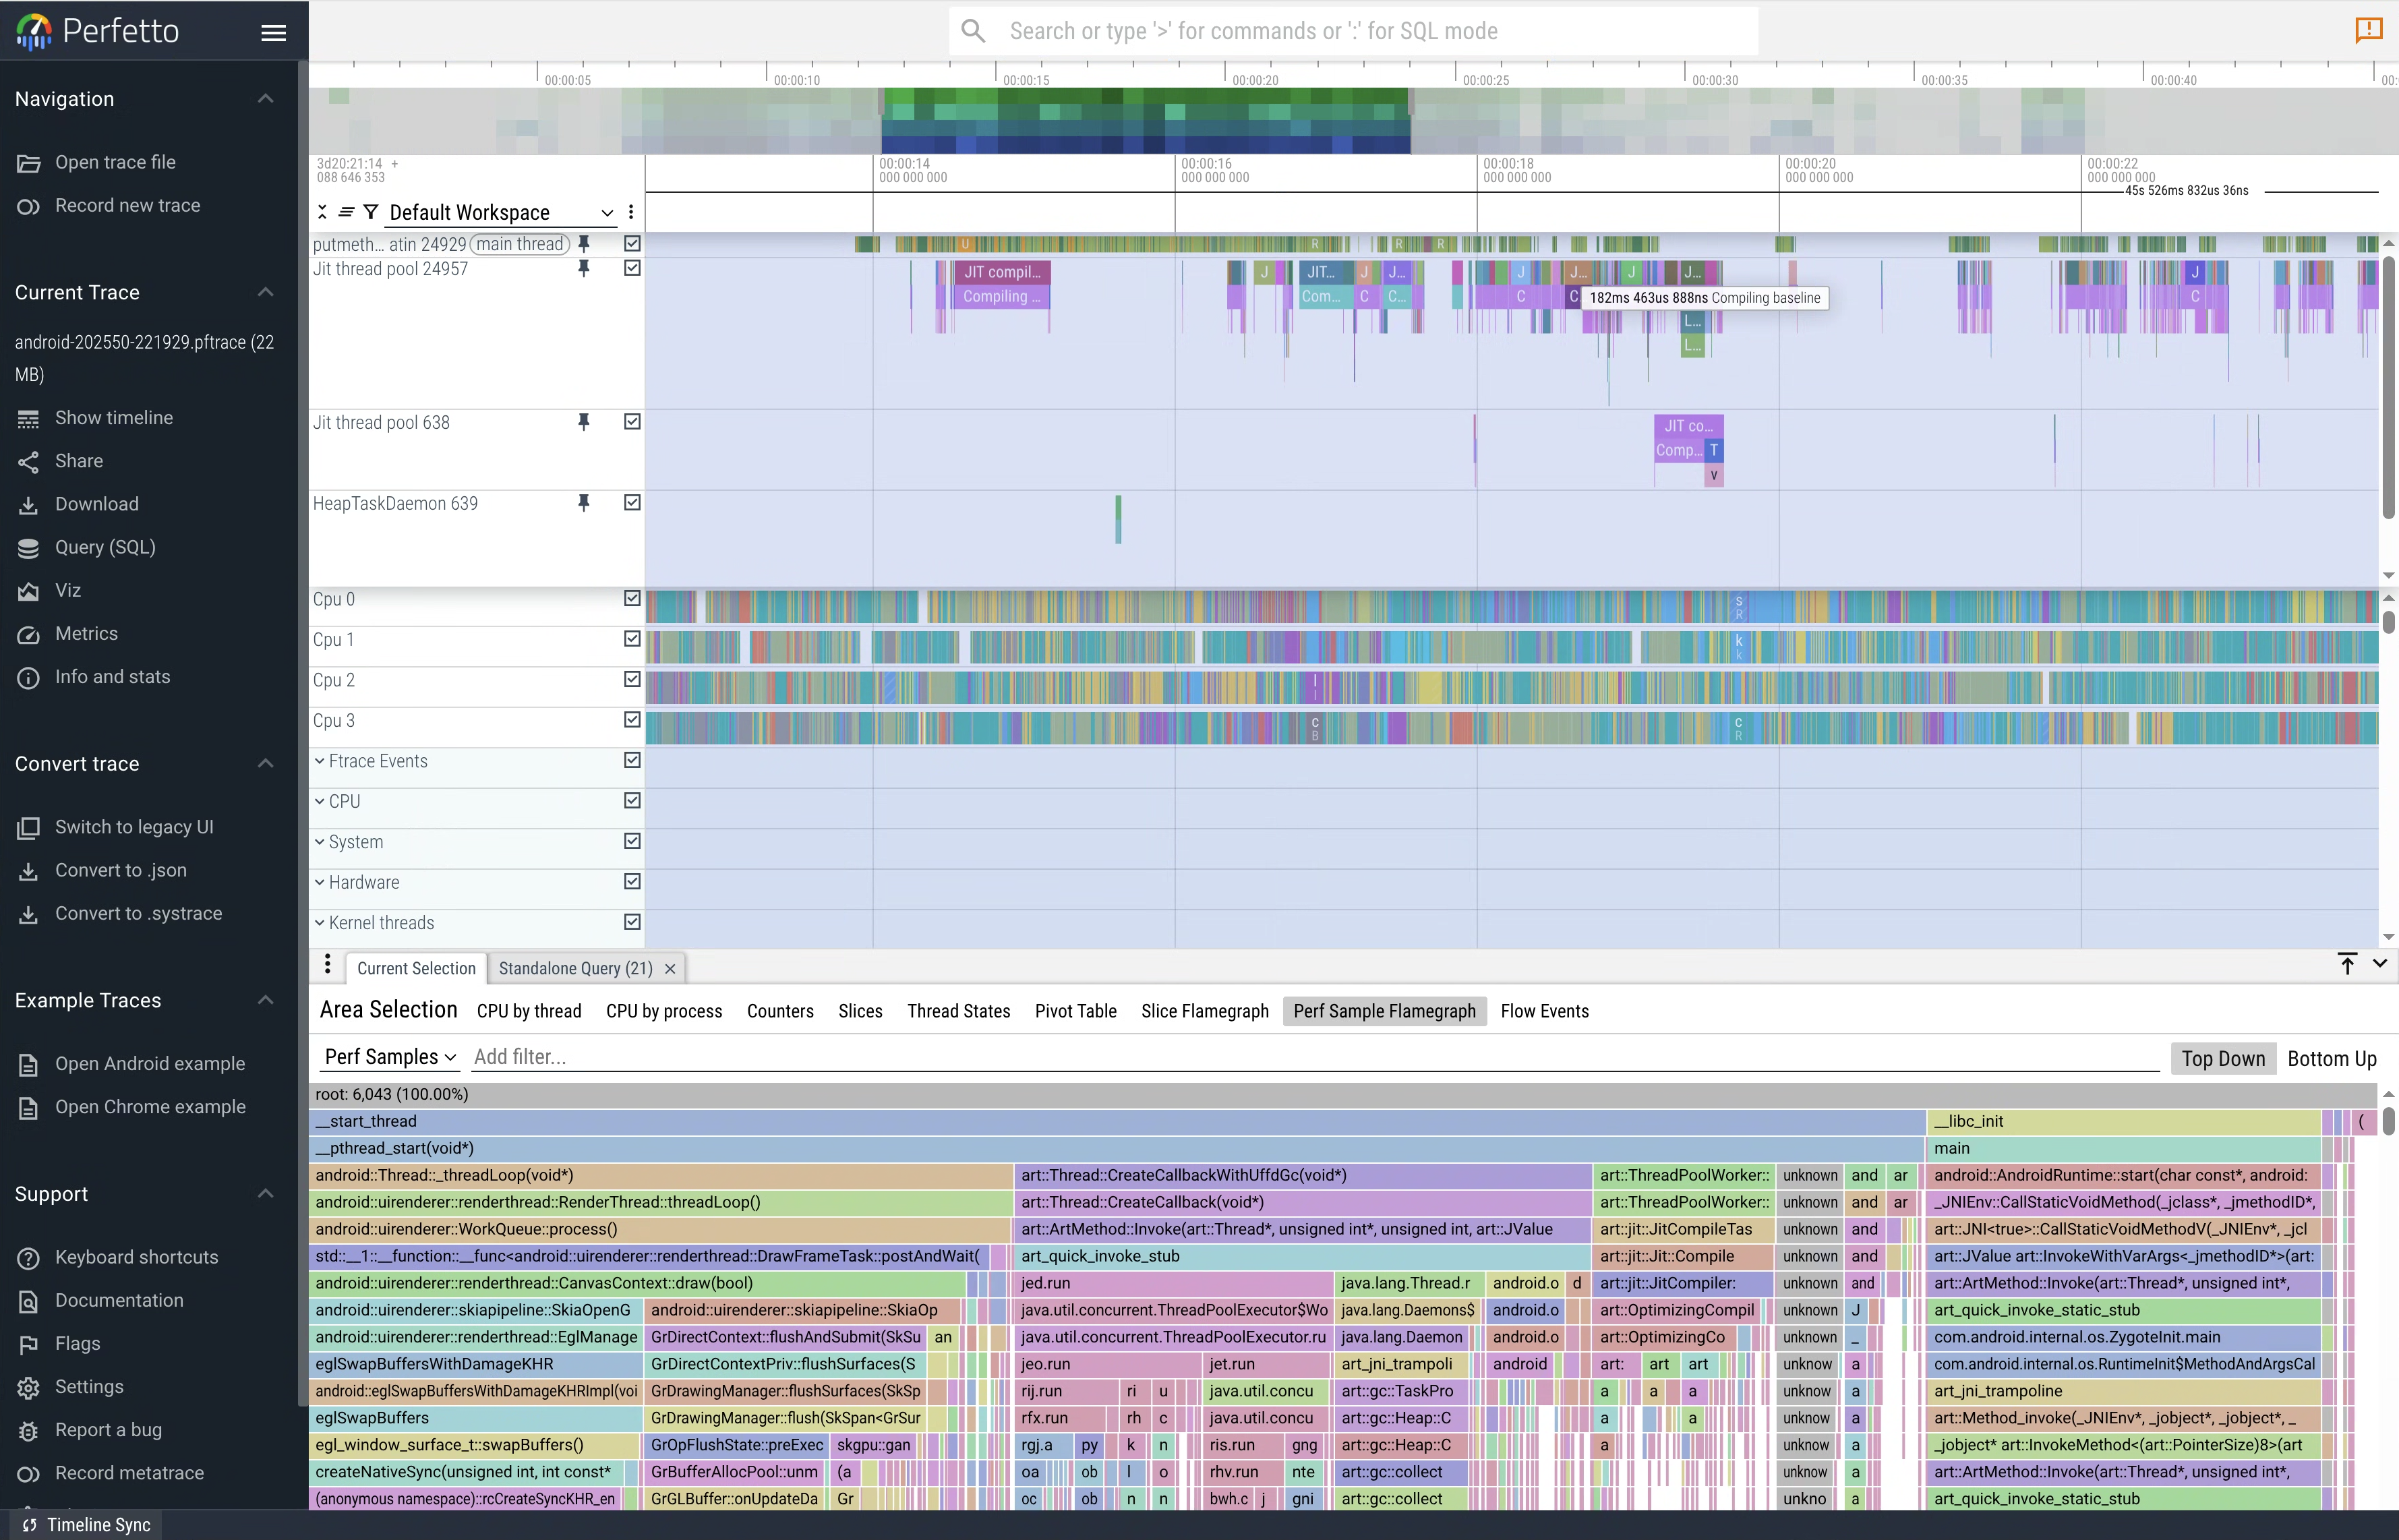
Task: Click the flamegraph Add filter input
Action: coord(1300,1057)
